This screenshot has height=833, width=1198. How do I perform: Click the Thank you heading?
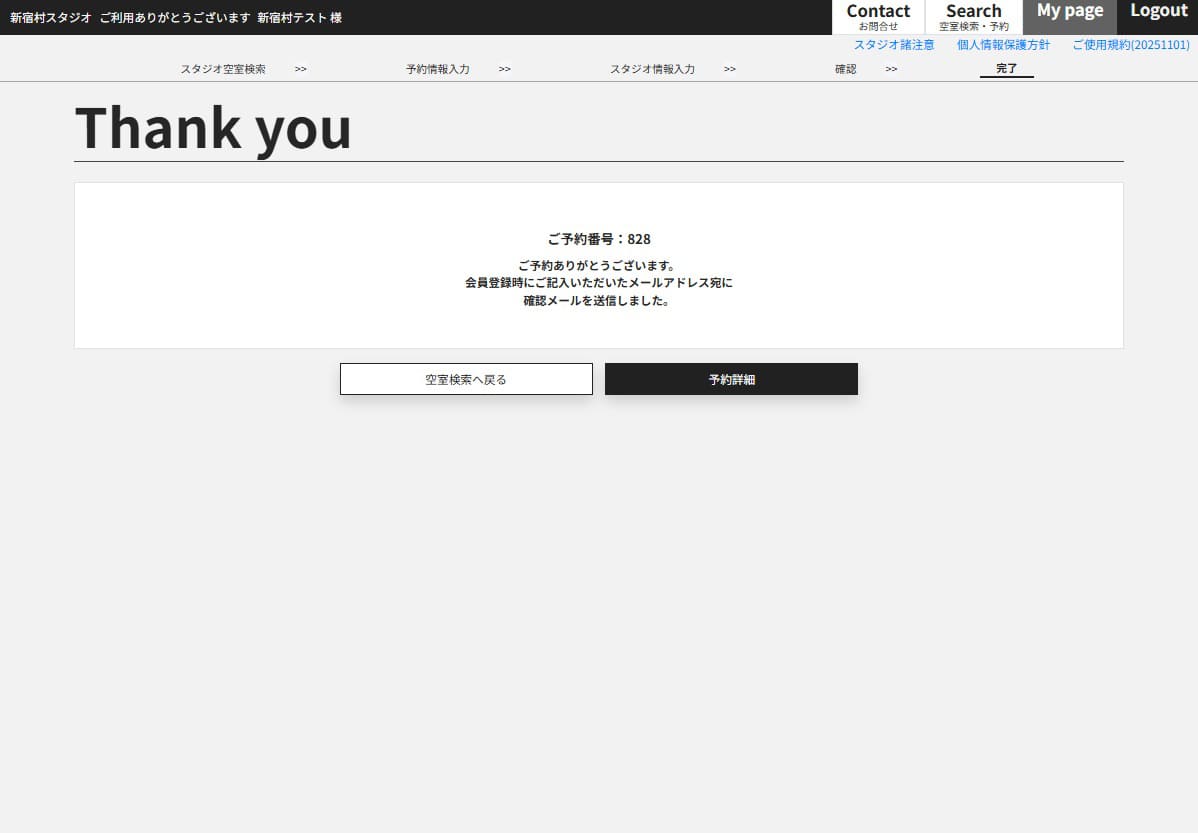(x=213, y=128)
